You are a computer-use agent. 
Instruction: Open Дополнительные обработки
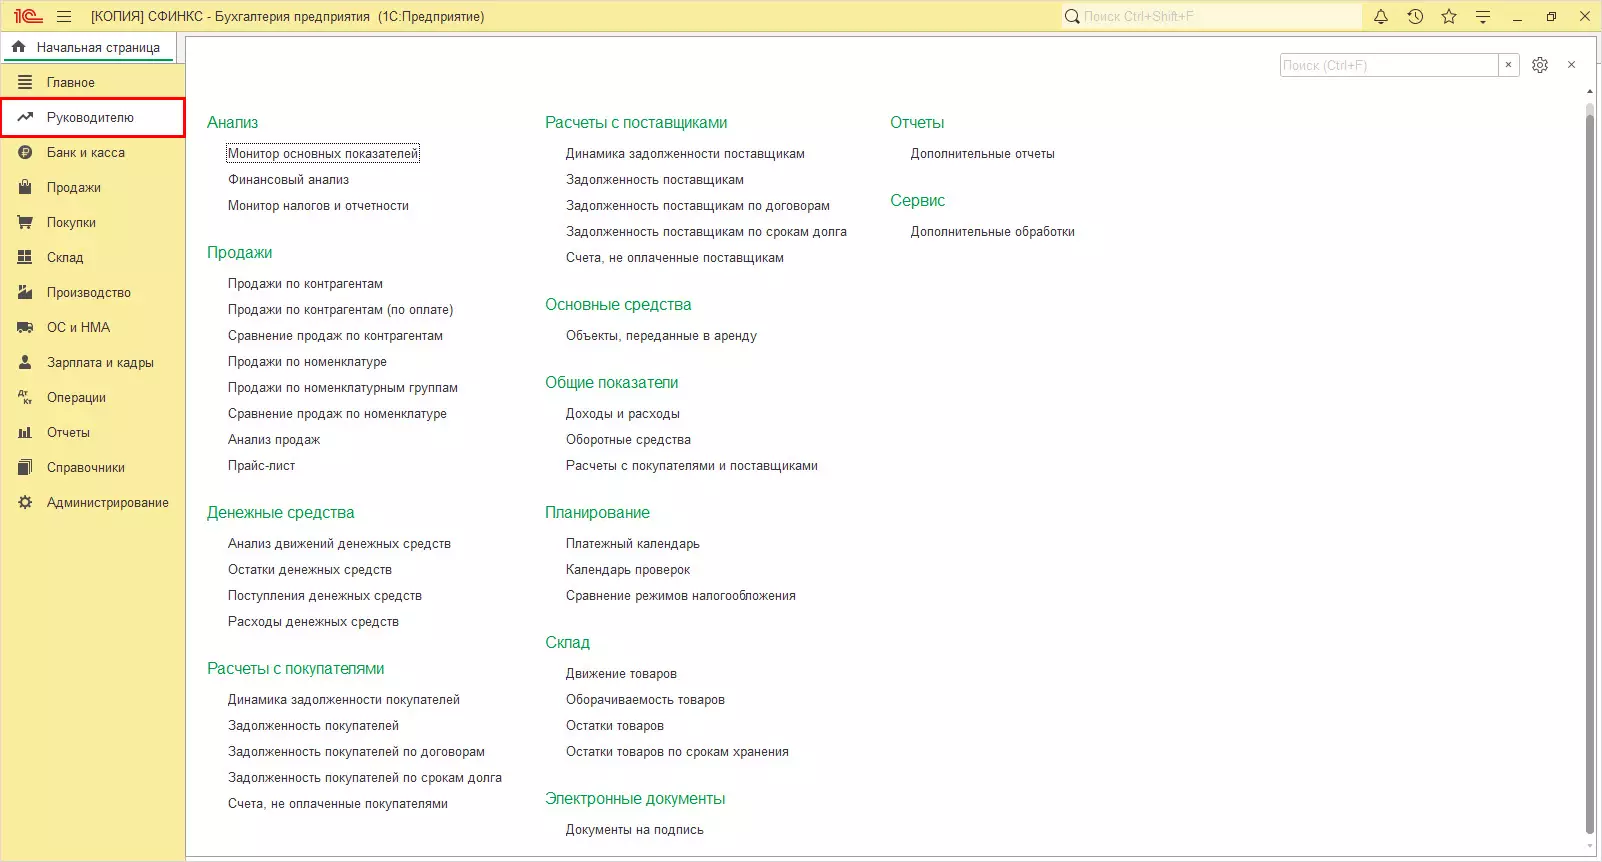(x=993, y=232)
